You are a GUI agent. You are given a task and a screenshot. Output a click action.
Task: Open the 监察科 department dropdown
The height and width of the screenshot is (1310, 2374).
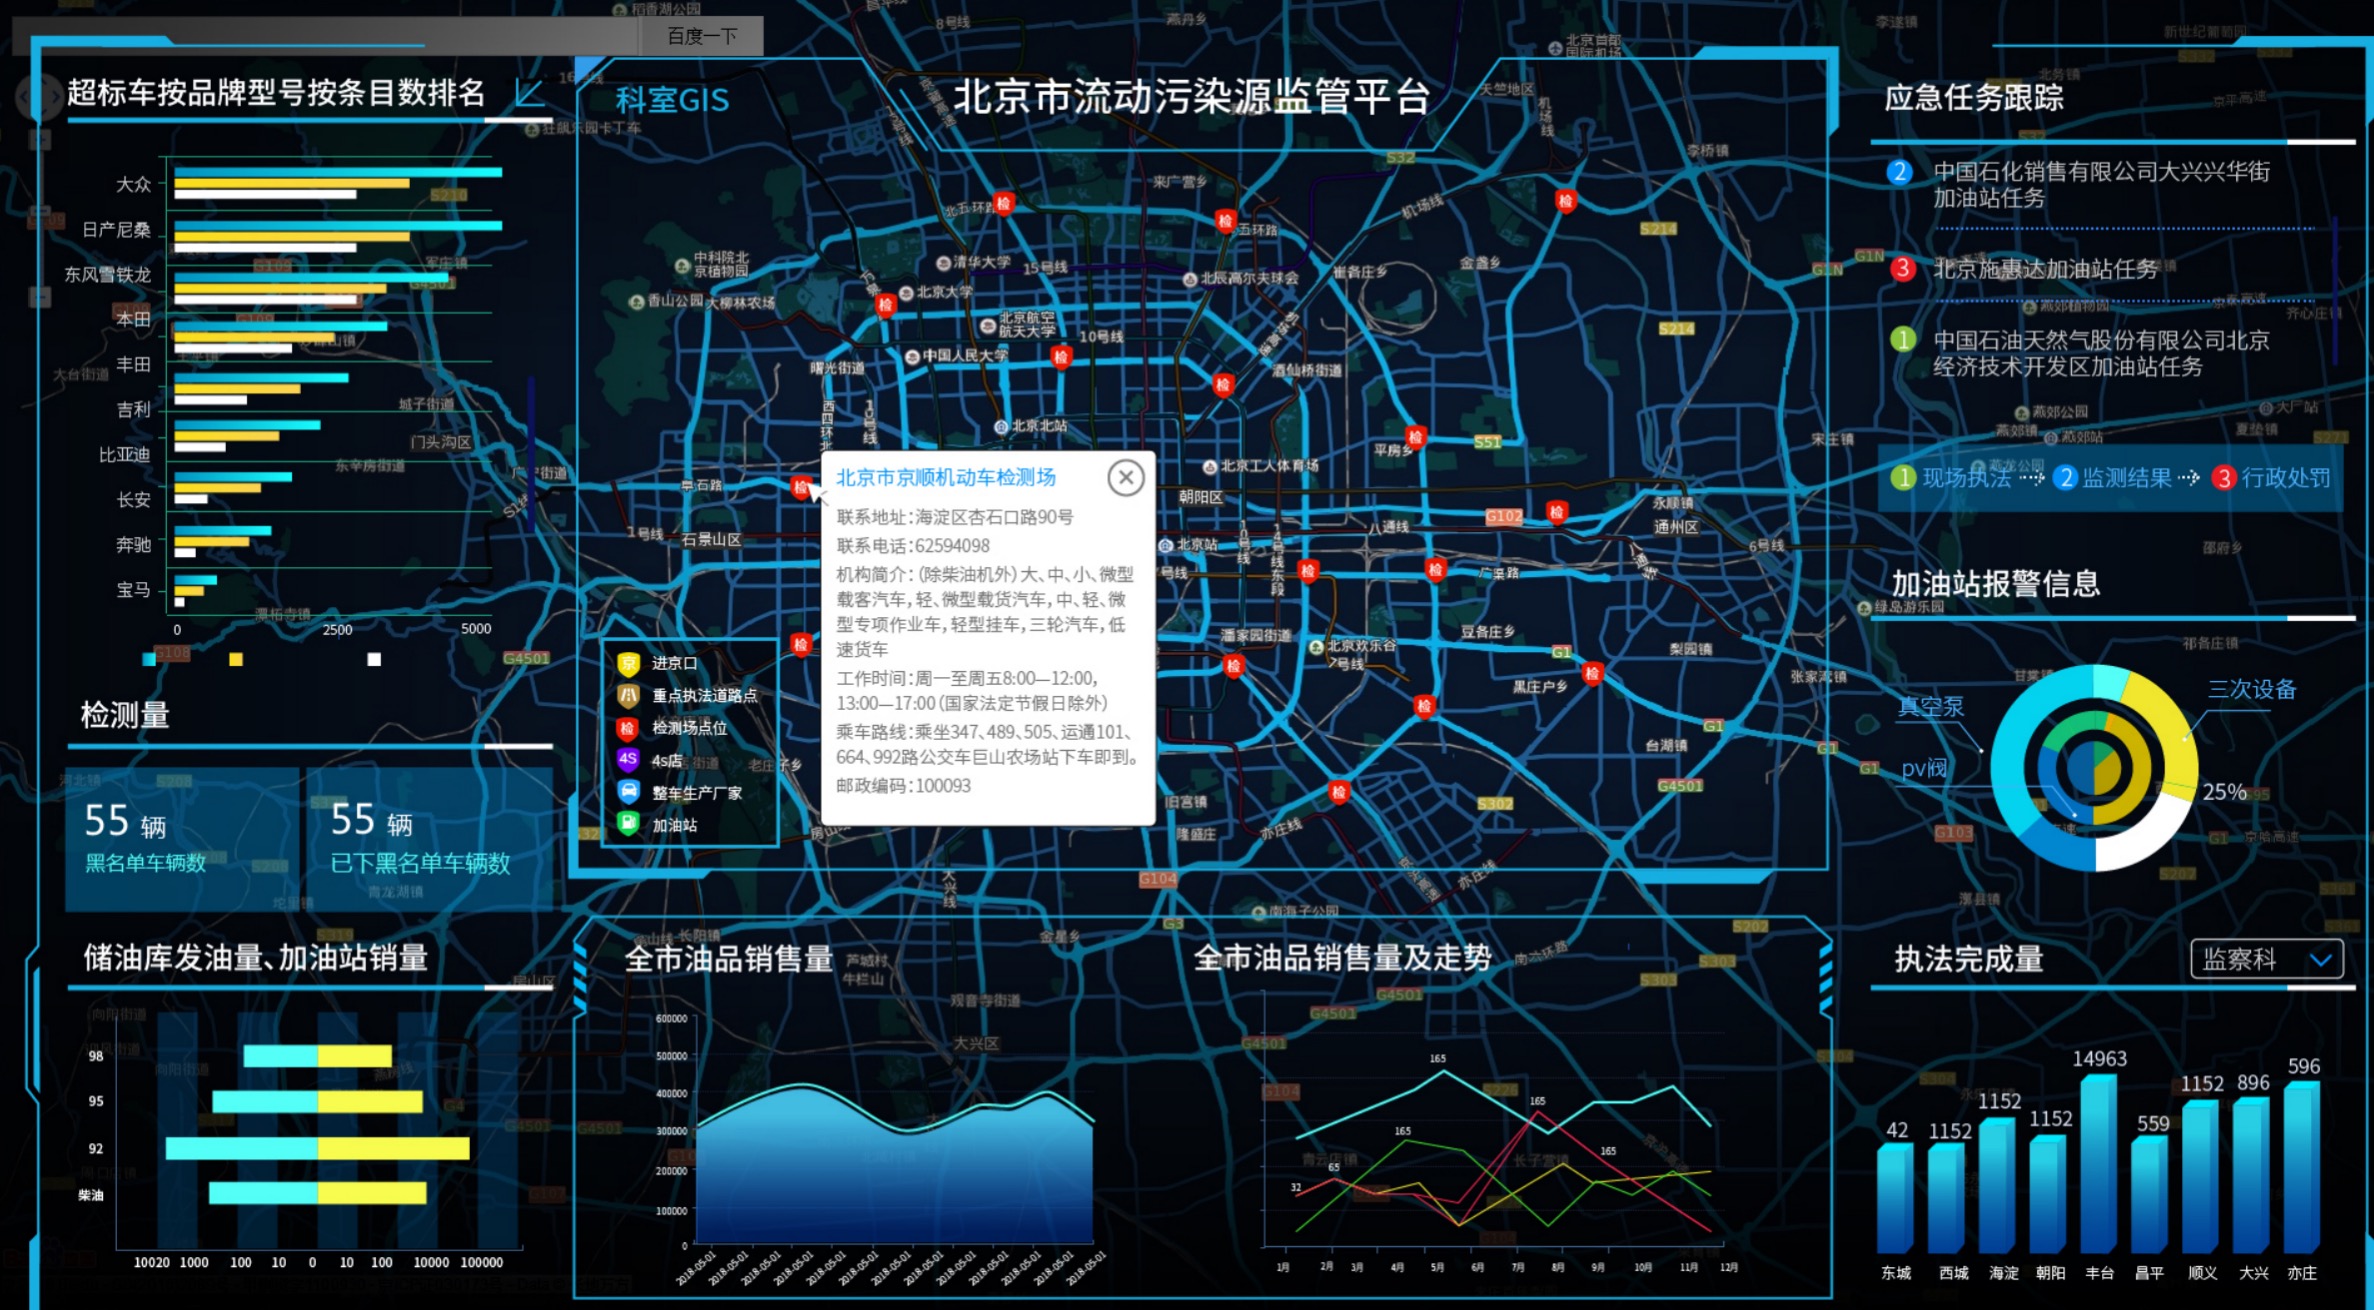(x=2266, y=959)
